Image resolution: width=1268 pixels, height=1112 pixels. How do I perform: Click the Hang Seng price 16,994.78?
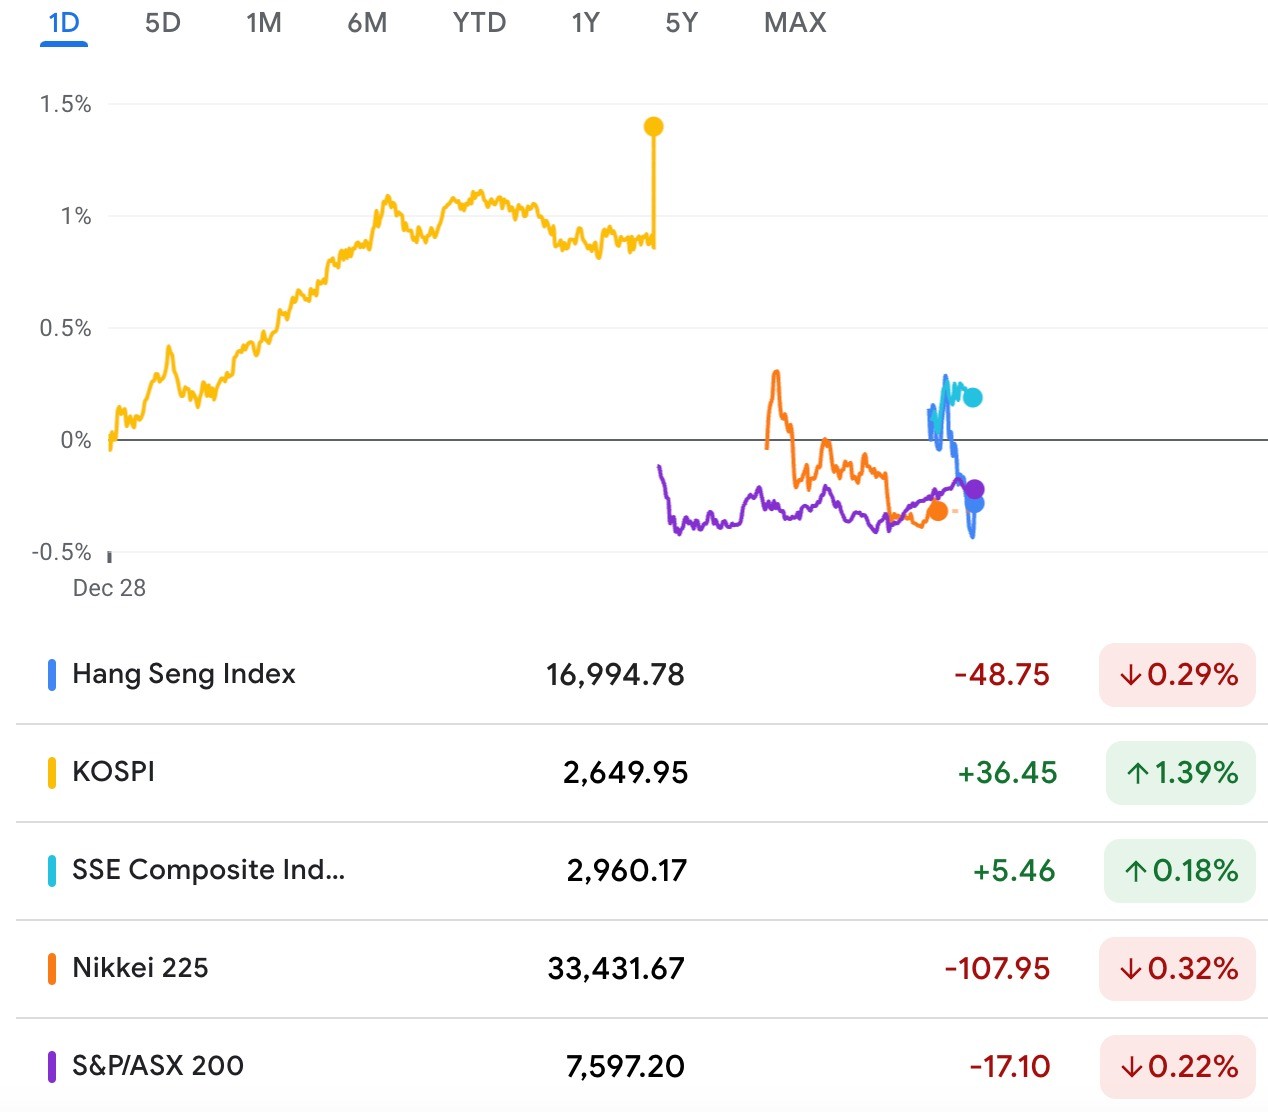point(615,675)
